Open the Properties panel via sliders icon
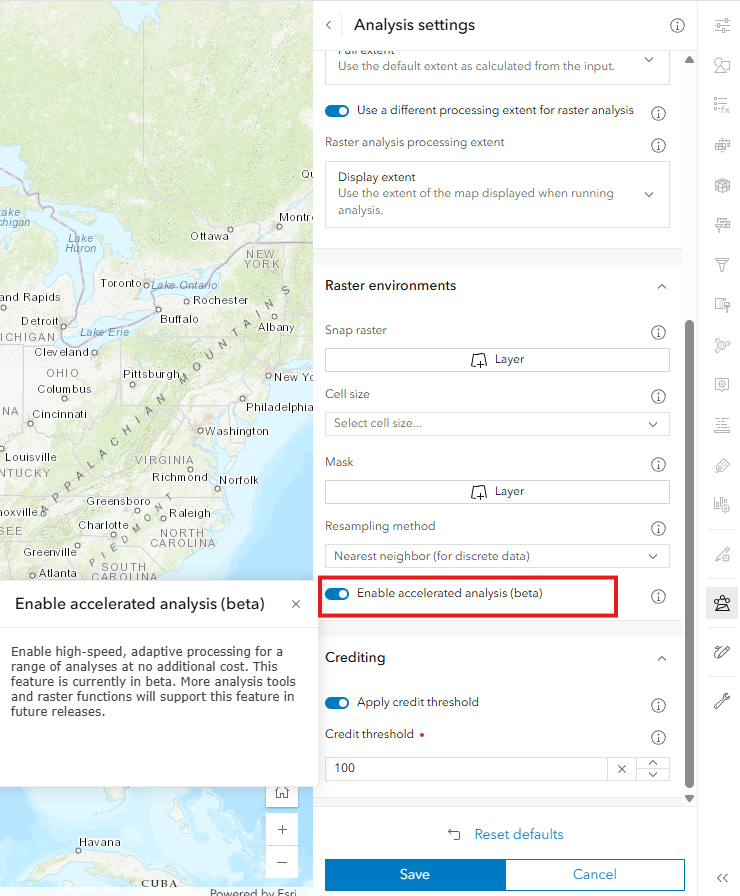Viewport: 740px width, 896px height. (722, 25)
